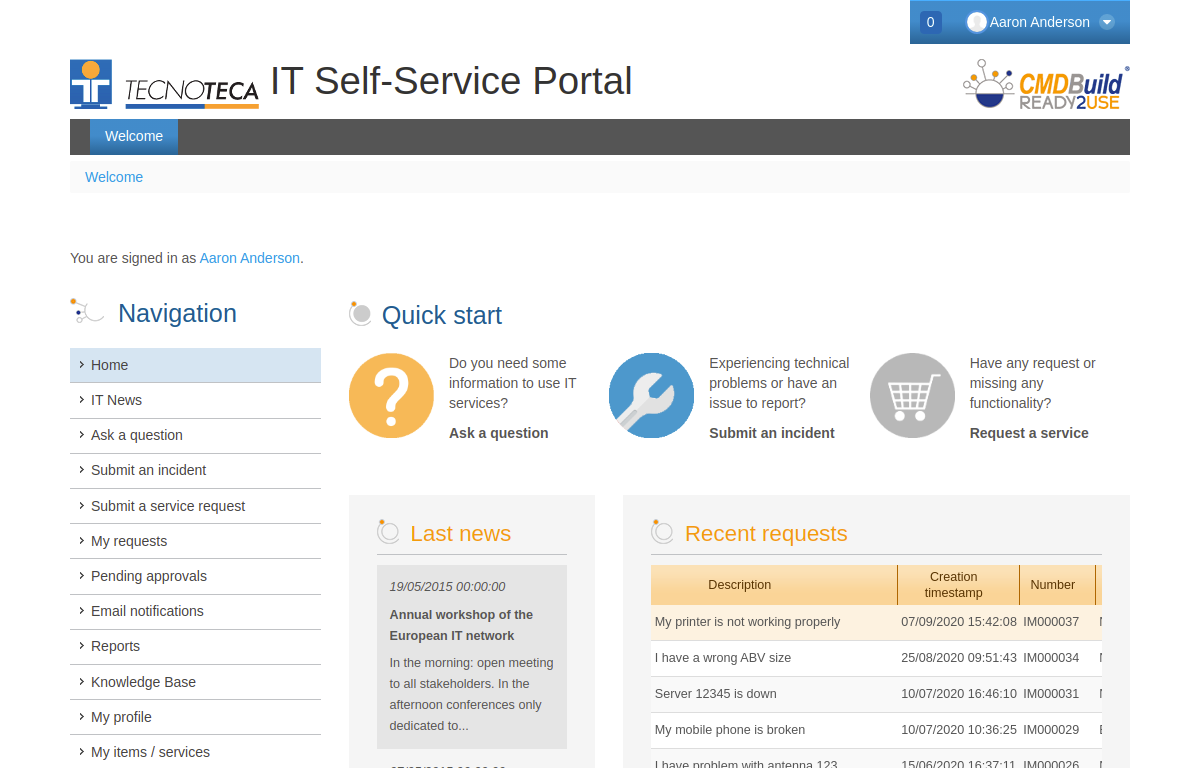
Task: Open Knowledge Base navigation item
Action: tap(143, 682)
